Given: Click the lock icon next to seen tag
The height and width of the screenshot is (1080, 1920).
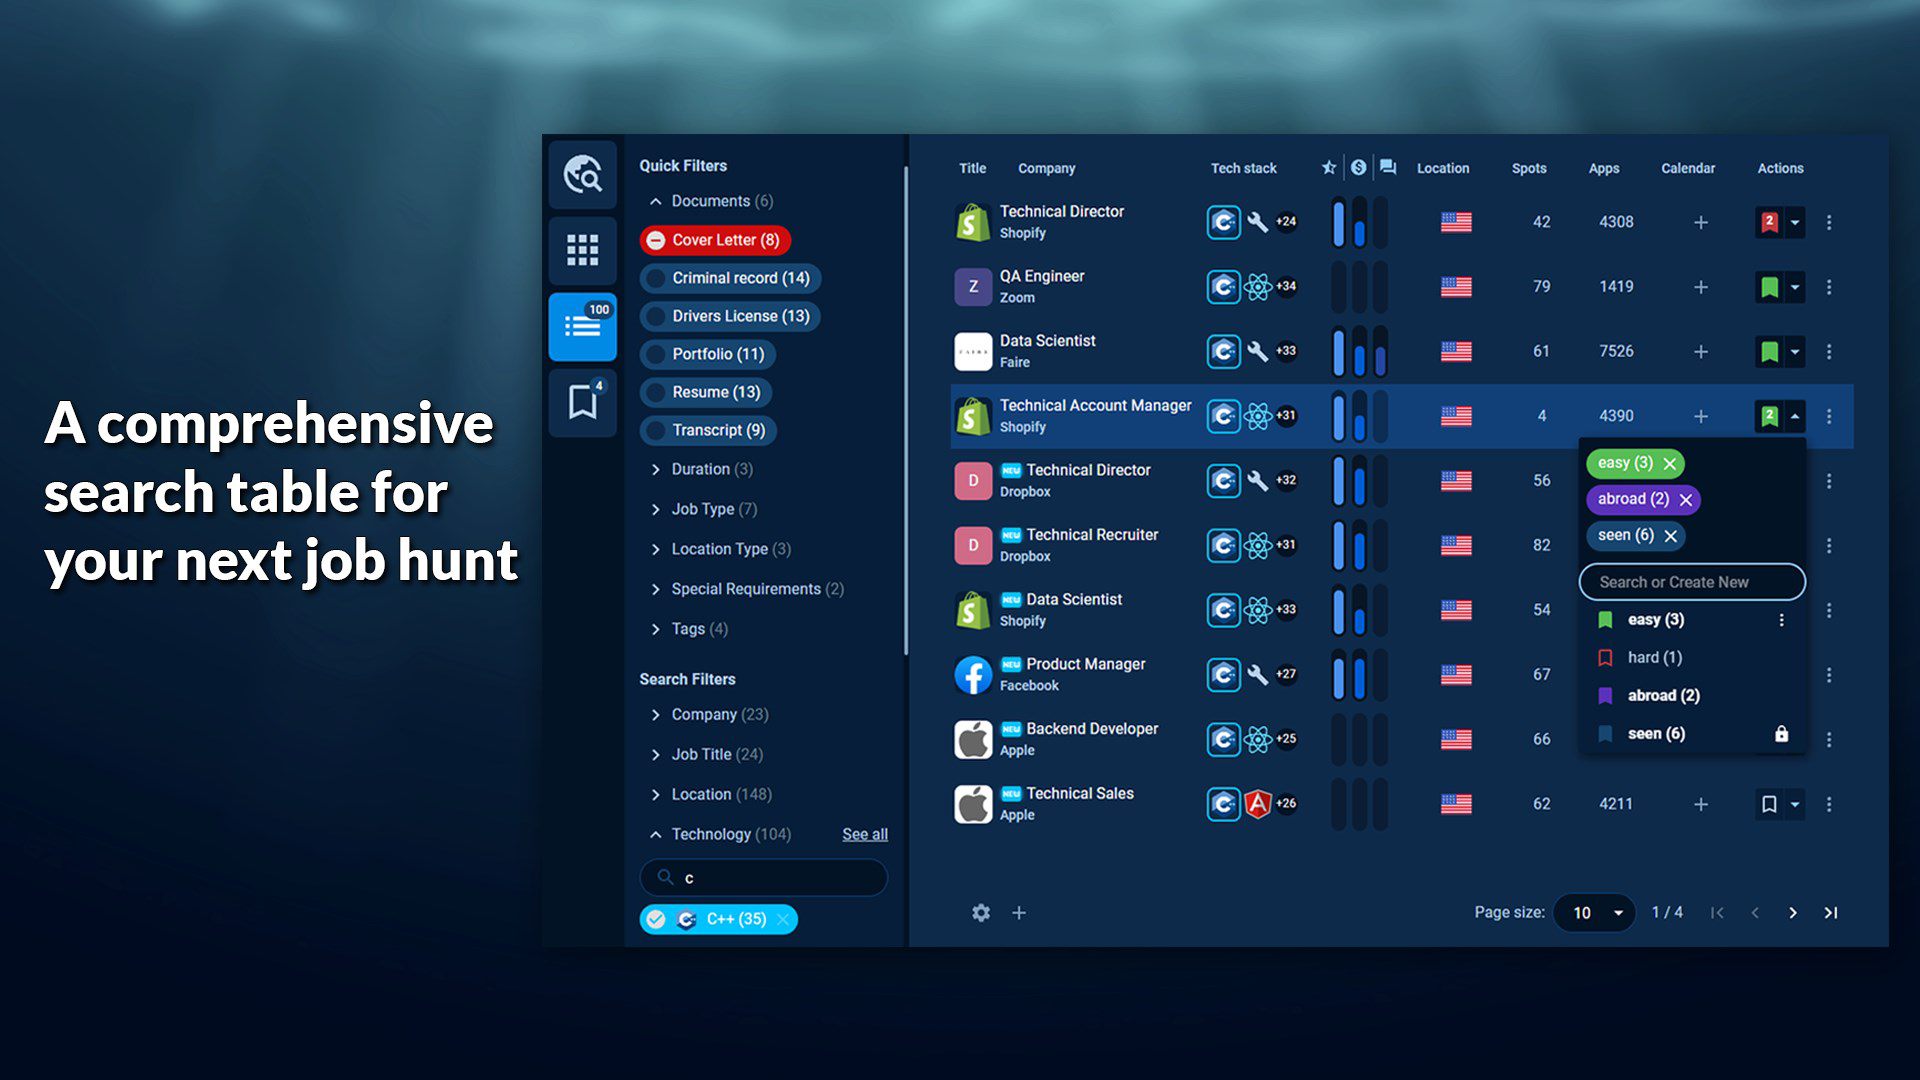Looking at the screenshot, I should coord(1781,734).
